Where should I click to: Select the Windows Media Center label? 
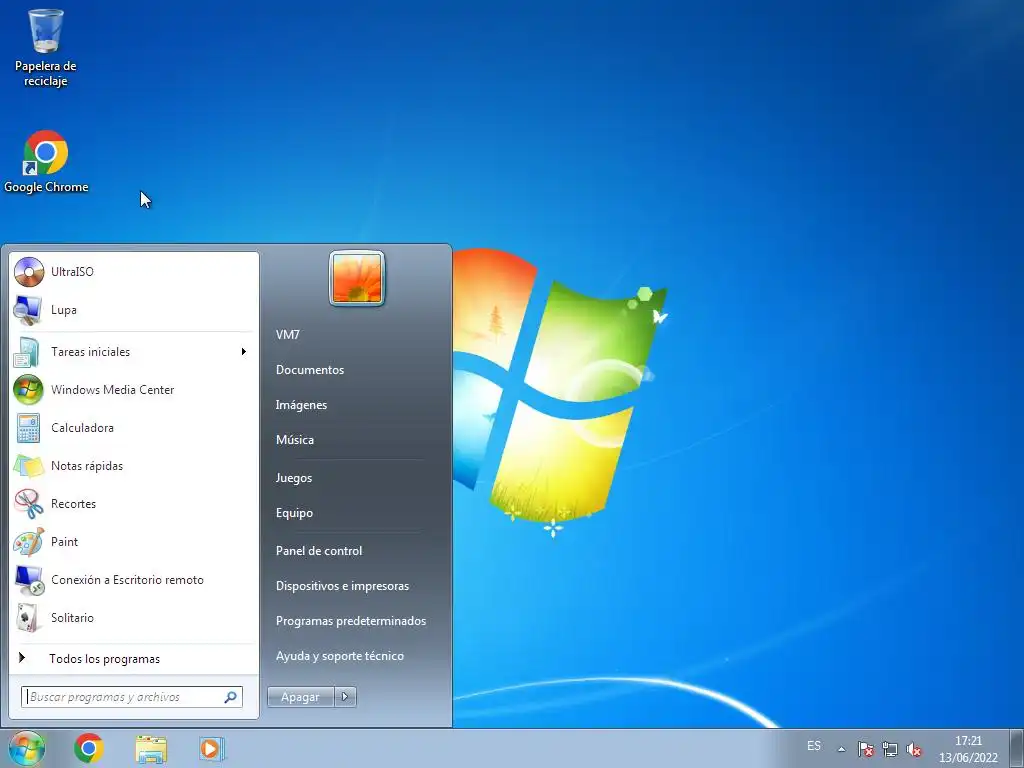(112, 390)
